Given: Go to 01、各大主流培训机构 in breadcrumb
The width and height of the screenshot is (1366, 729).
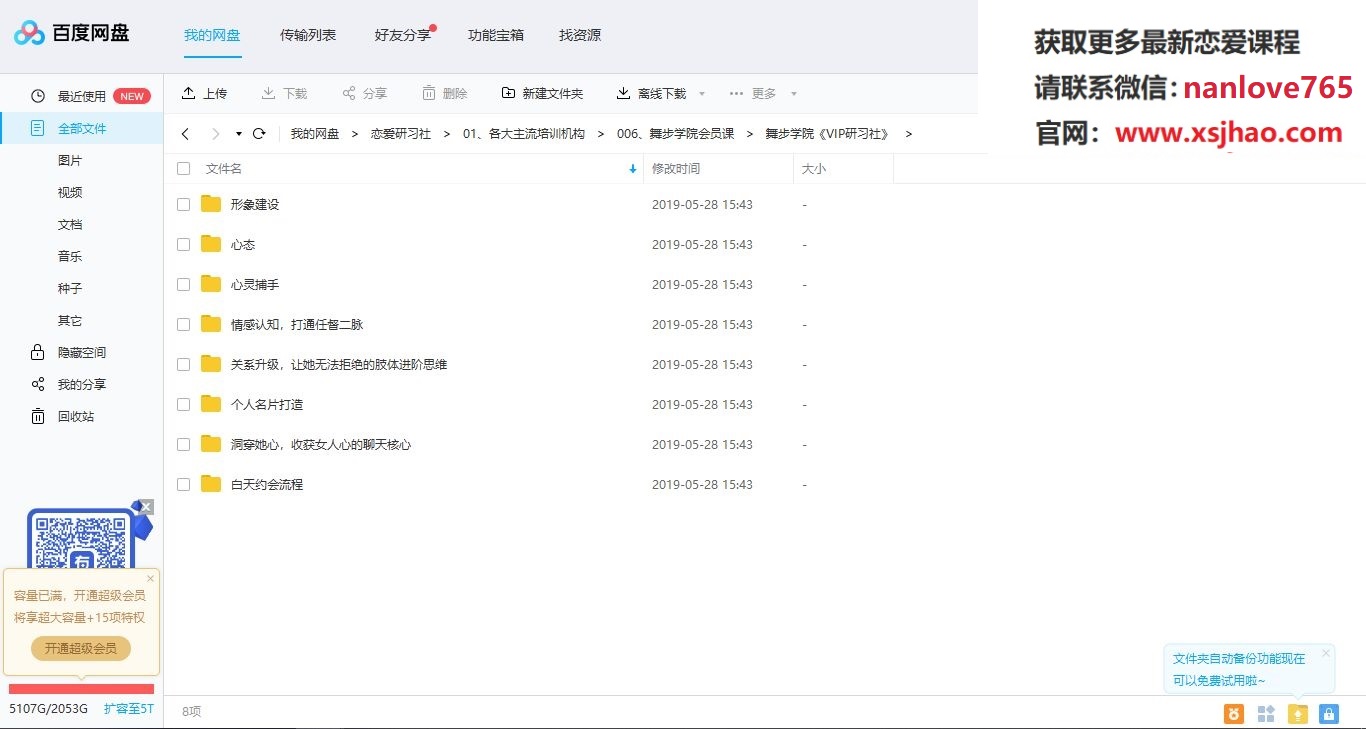Looking at the screenshot, I should coord(524,134).
